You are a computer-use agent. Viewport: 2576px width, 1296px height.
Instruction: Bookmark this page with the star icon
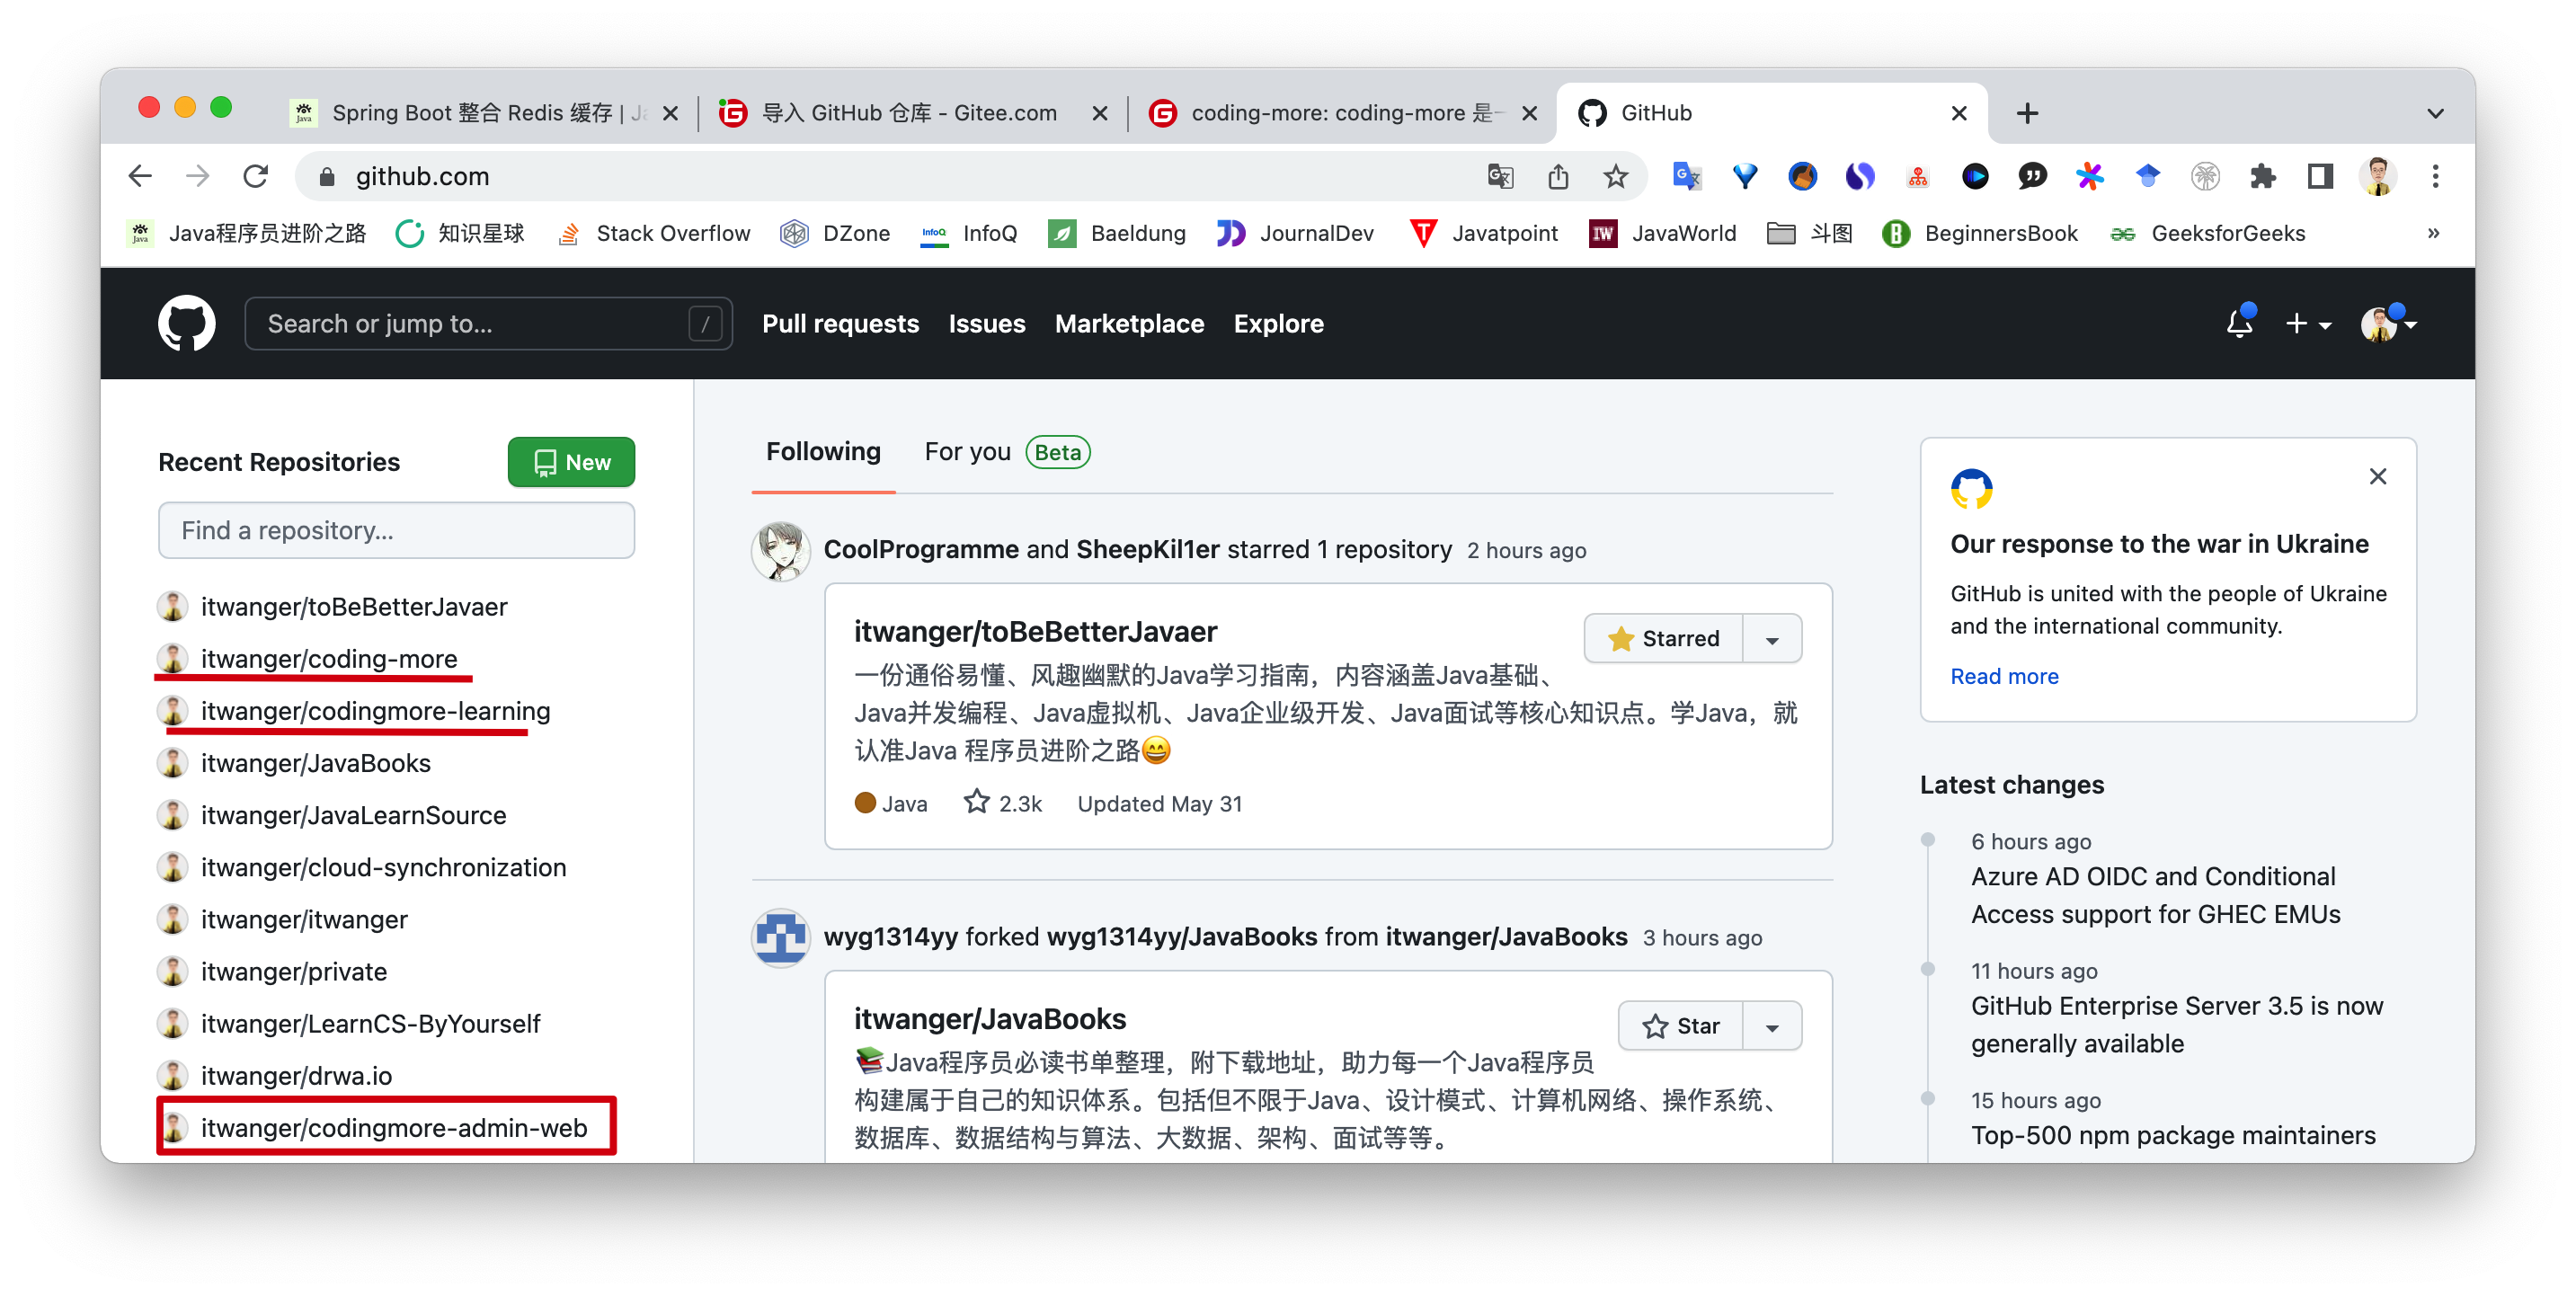(1615, 176)
